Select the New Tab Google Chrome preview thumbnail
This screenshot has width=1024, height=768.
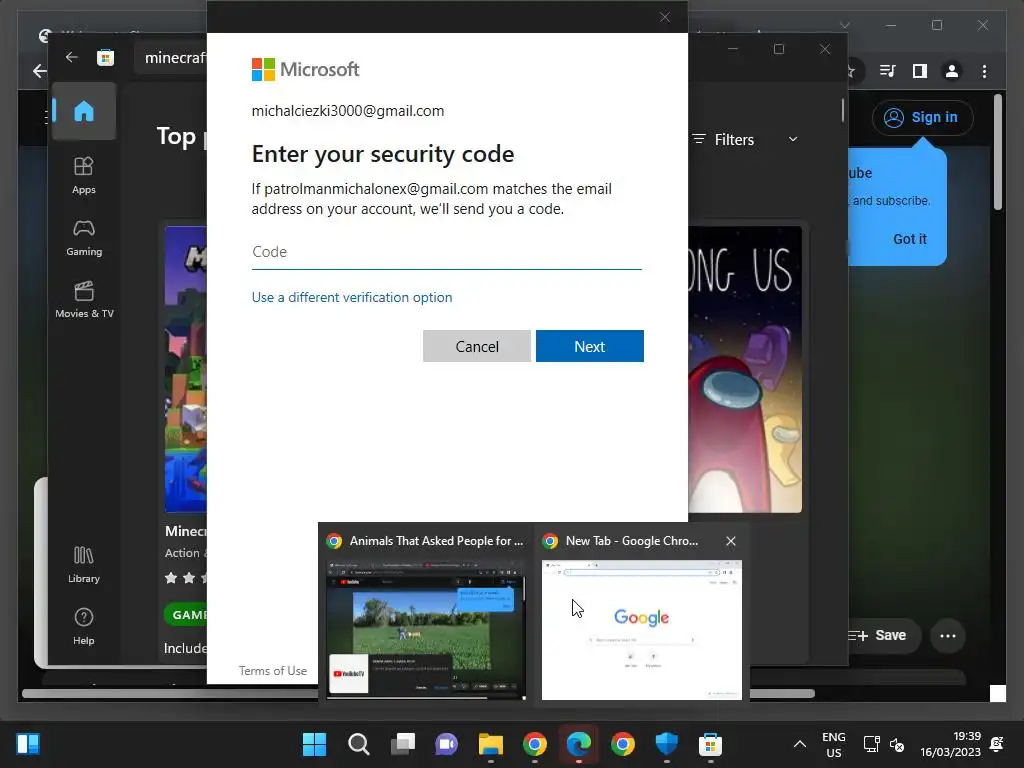(642, 630)
